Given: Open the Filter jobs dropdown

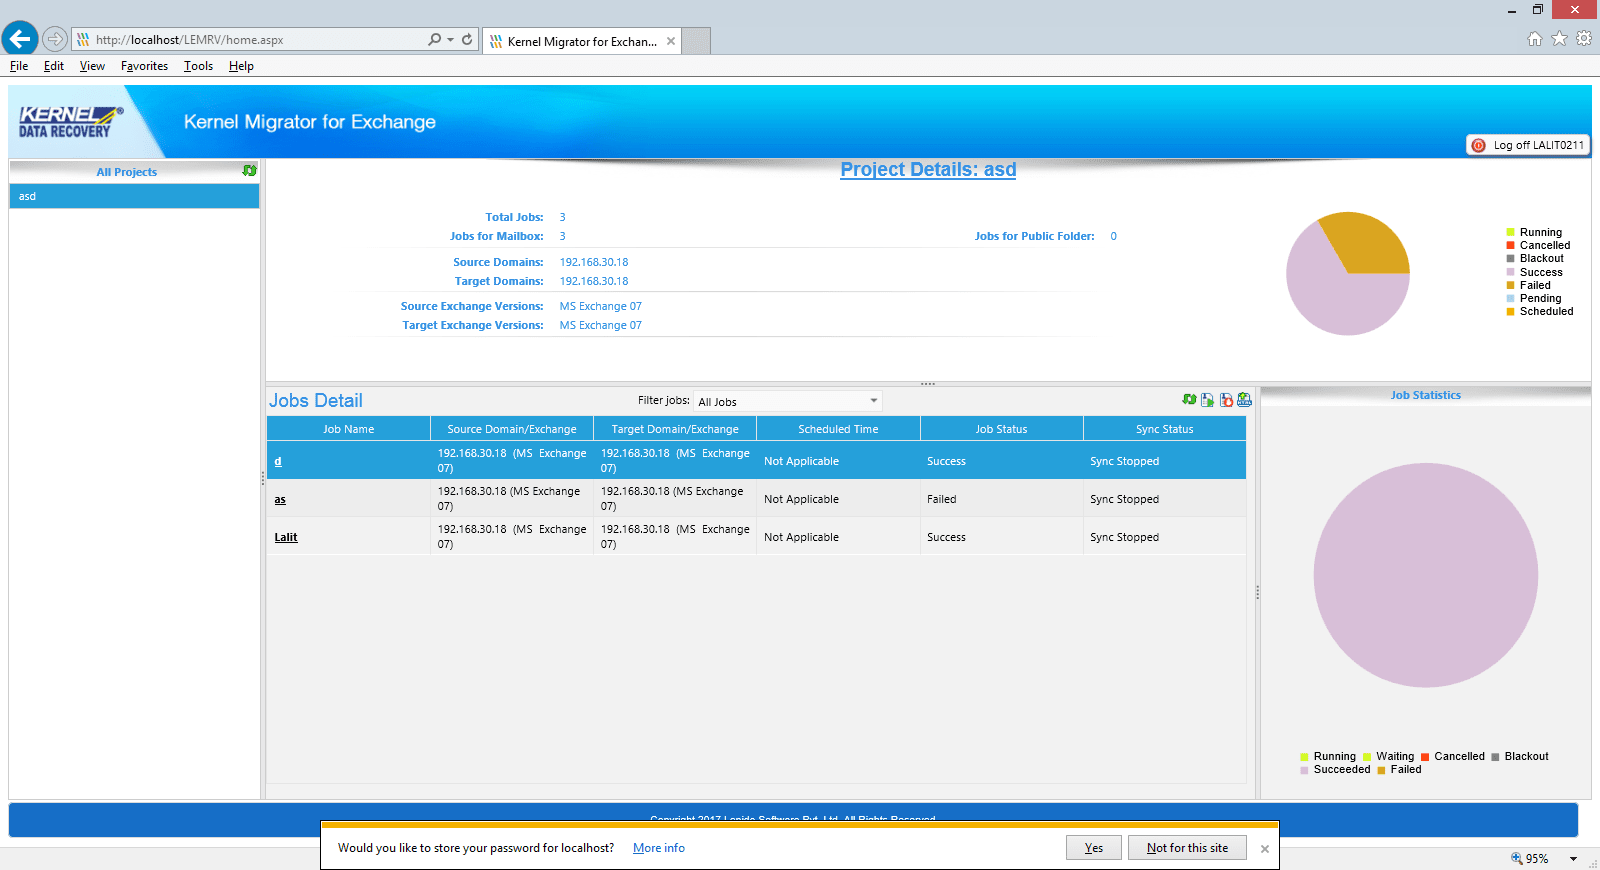Looking at the screenshot, I should (x=788, y=401).
